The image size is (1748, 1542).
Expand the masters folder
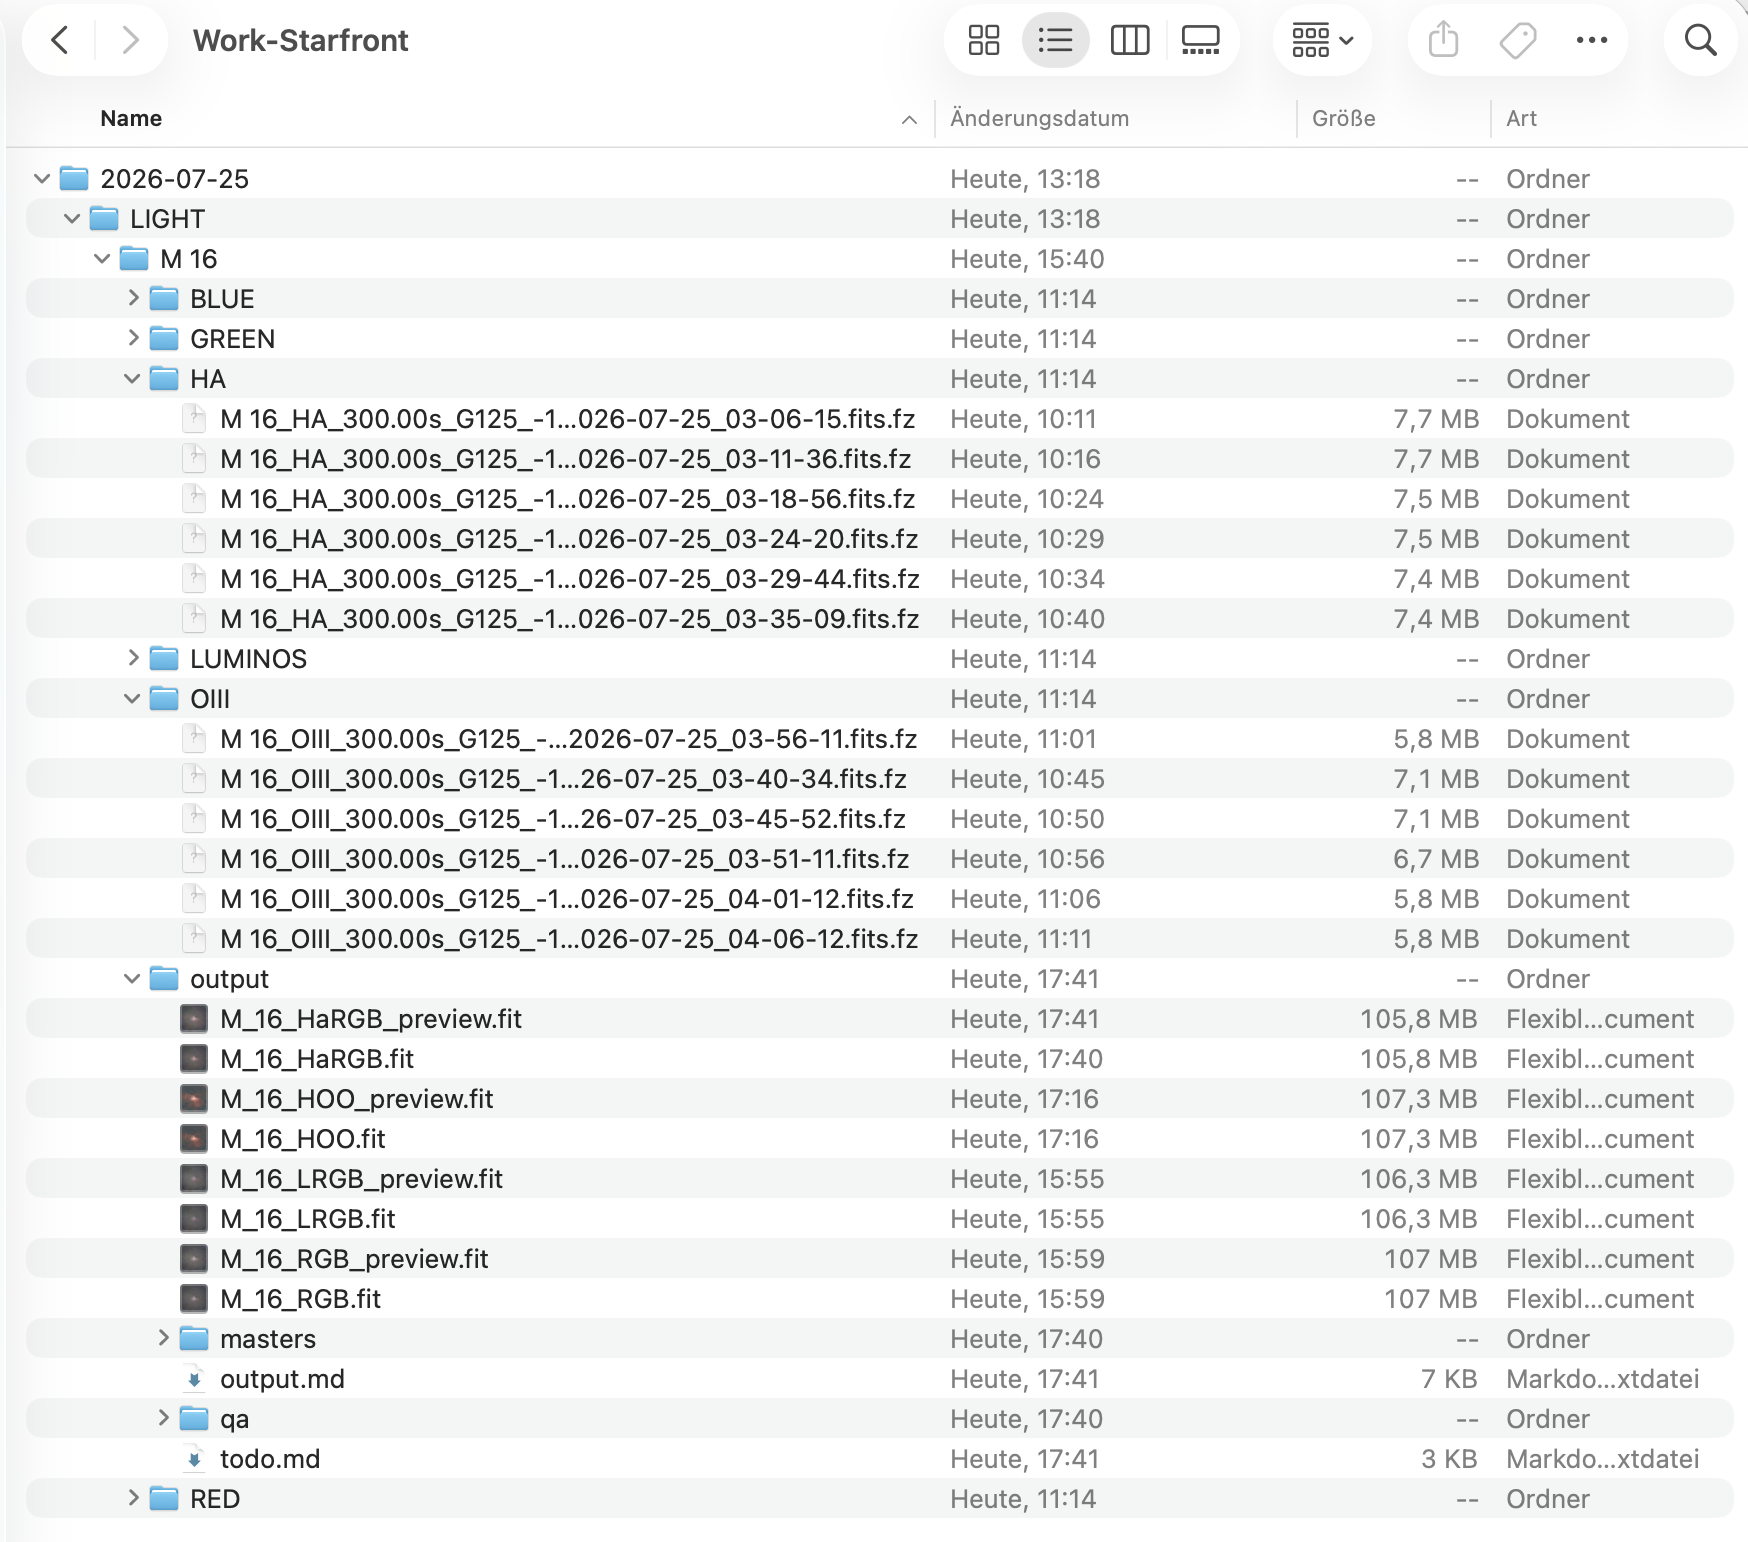click(x=163, y=1338)
